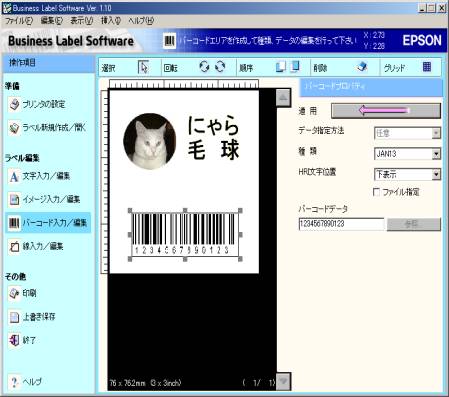Click the 削除 toolbar label
The image size is (449, 397).
[320, 68]
